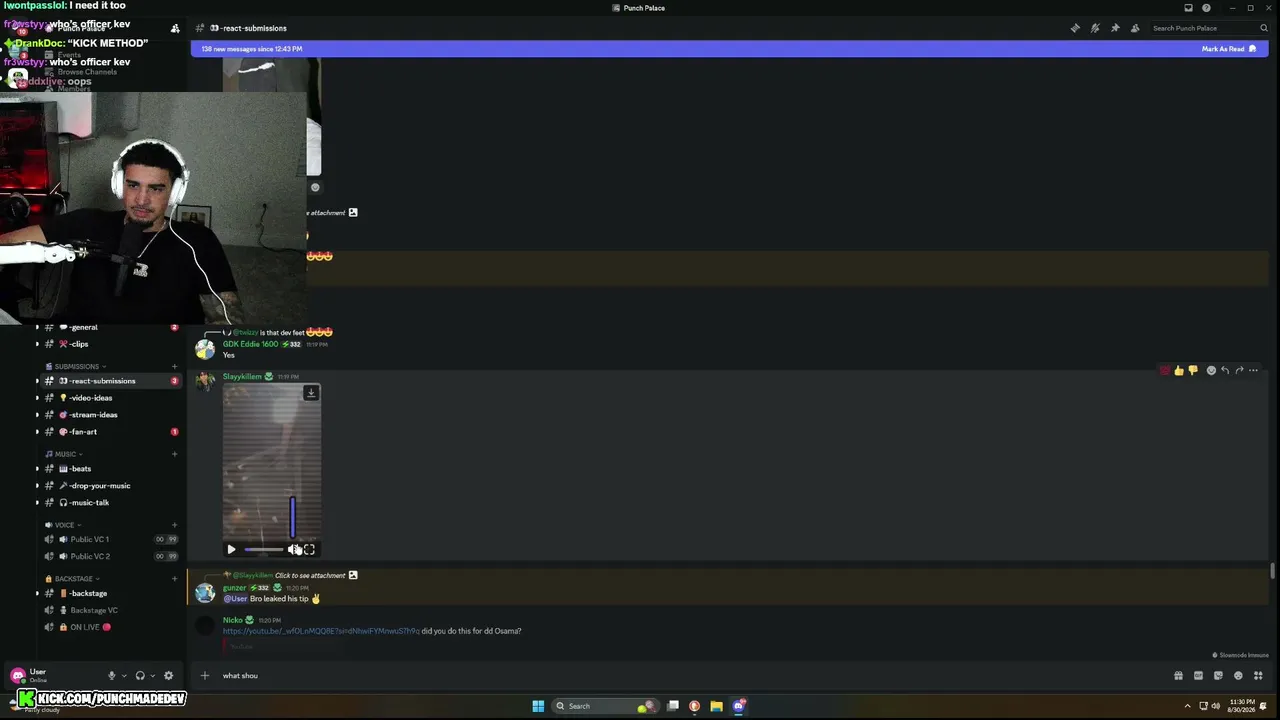1280x720 pixels.
Task: Collapse the MUSIC category
Action: (65, 454)
